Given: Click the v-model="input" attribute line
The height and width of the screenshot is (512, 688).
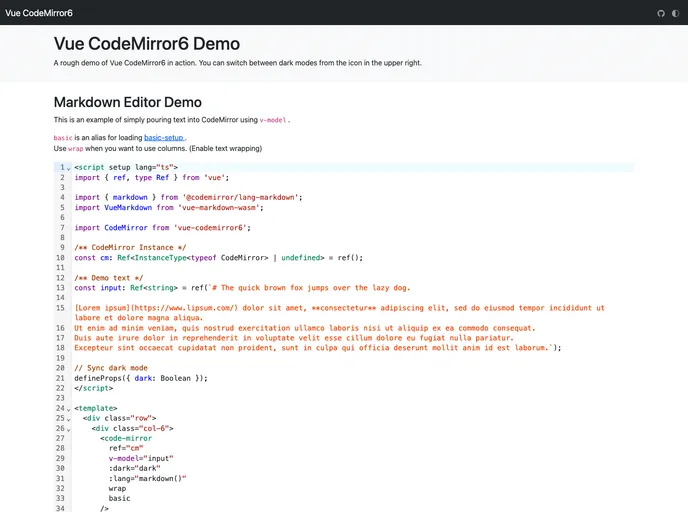Looking at the screenshot, I should 141,458.
